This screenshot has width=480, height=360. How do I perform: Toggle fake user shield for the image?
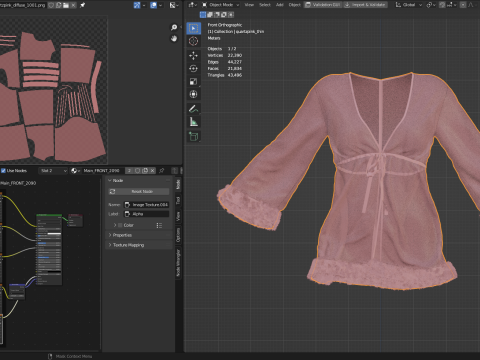[x=51, y=5]
